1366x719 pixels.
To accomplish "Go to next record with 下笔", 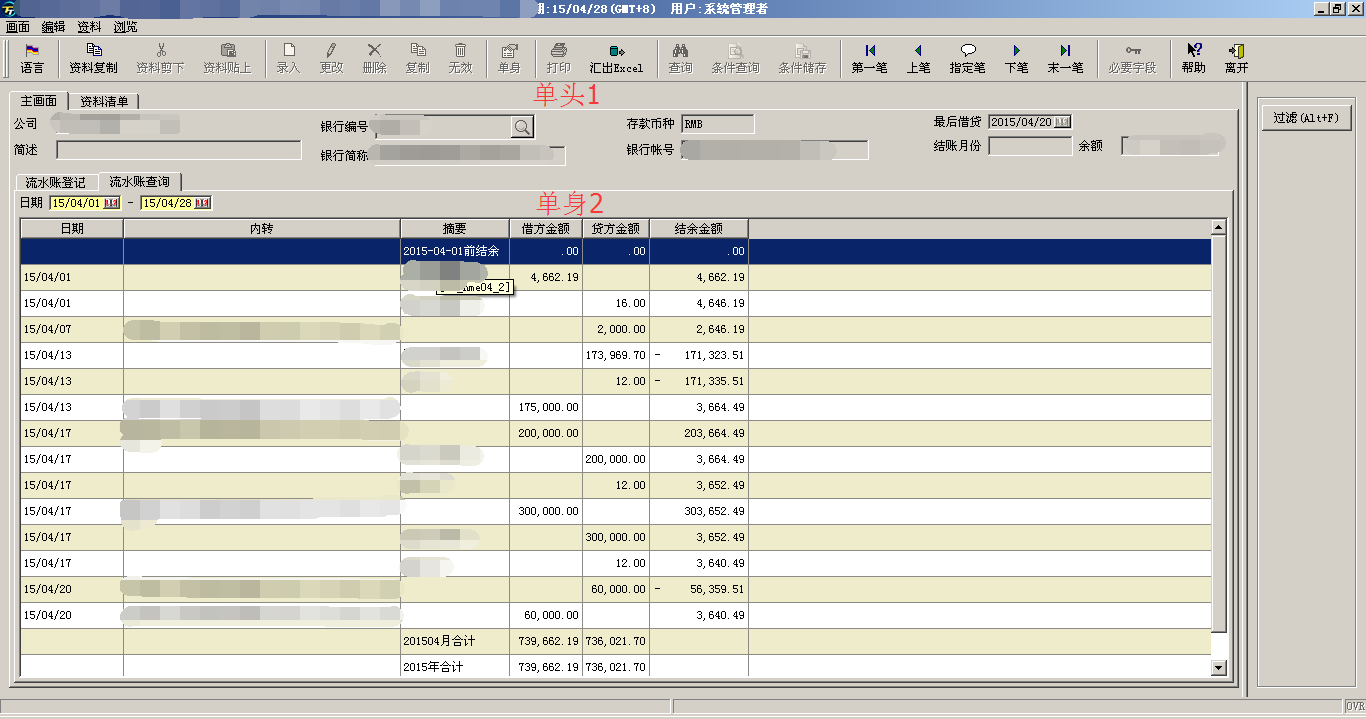I will (x=1016, y=59).
